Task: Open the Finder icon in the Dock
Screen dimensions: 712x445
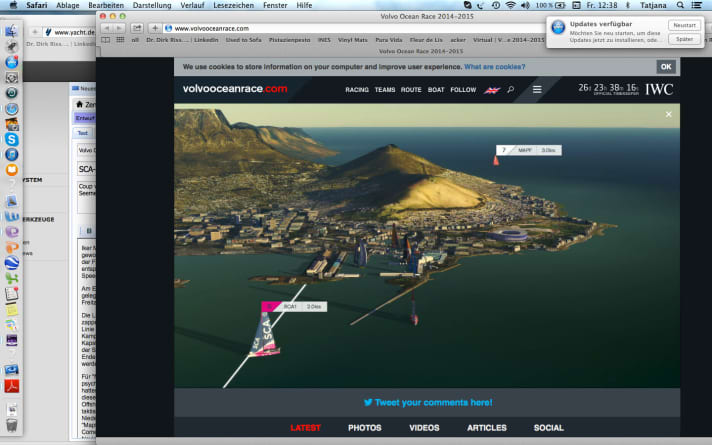Action: pos(11,31)
